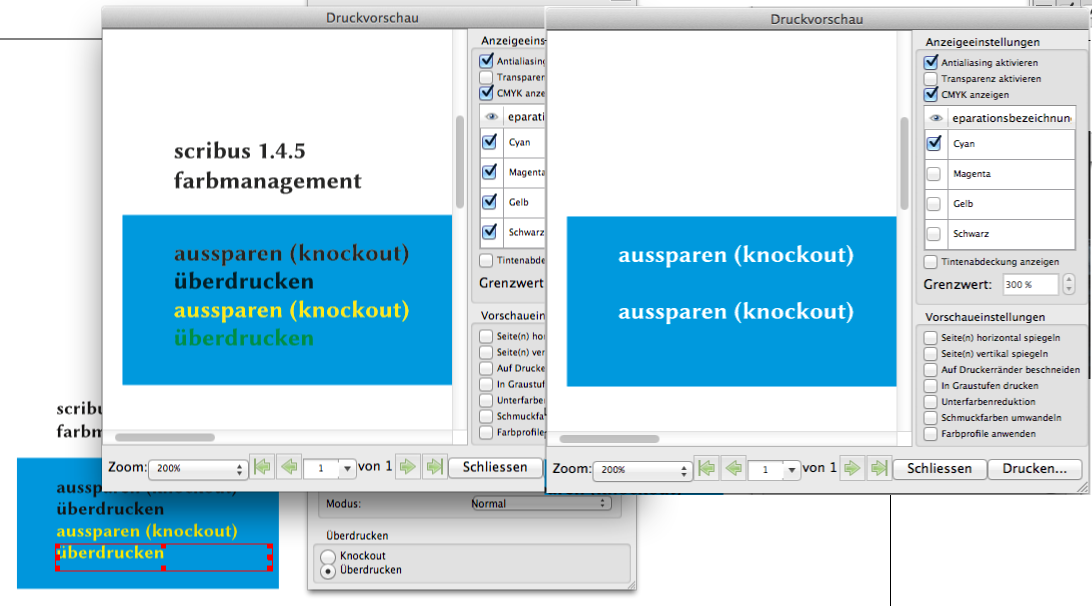Jump to last page in back preview window
Image resolution: width=1092 pixels, height=606 pixels.
(x=434, y=467)
